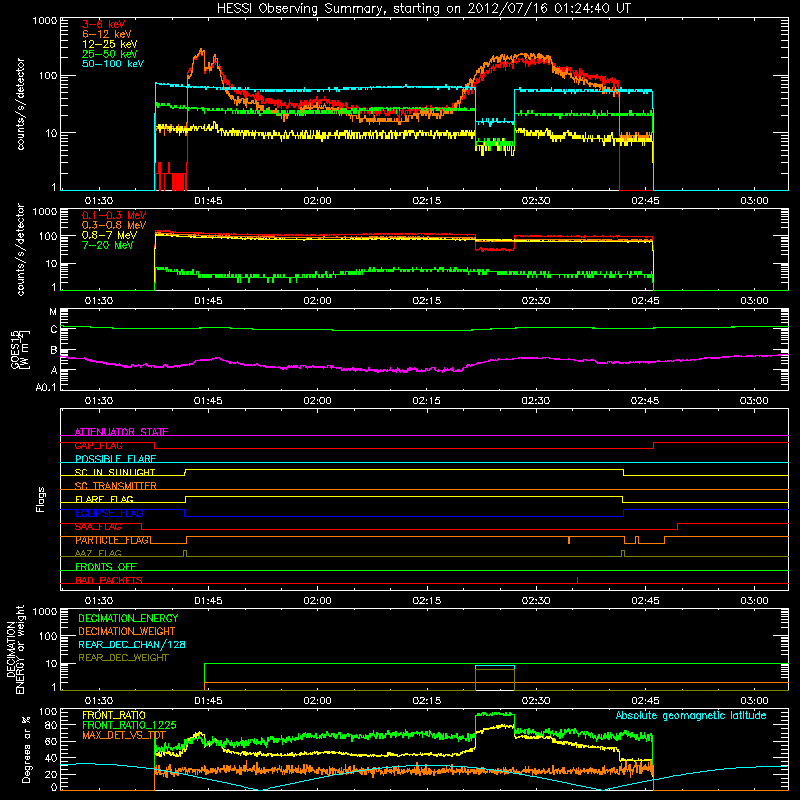Select the 0.3-0.8 MeV legend label
800x800 pixels.
click(114, 225)
